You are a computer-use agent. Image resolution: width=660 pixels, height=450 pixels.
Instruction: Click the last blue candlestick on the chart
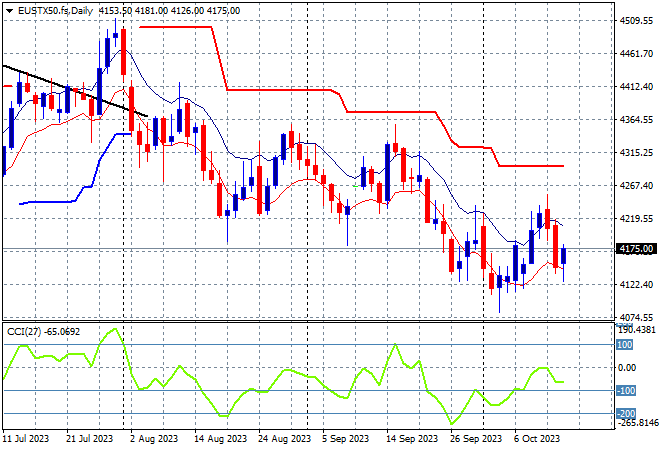(x=565, y=256)
